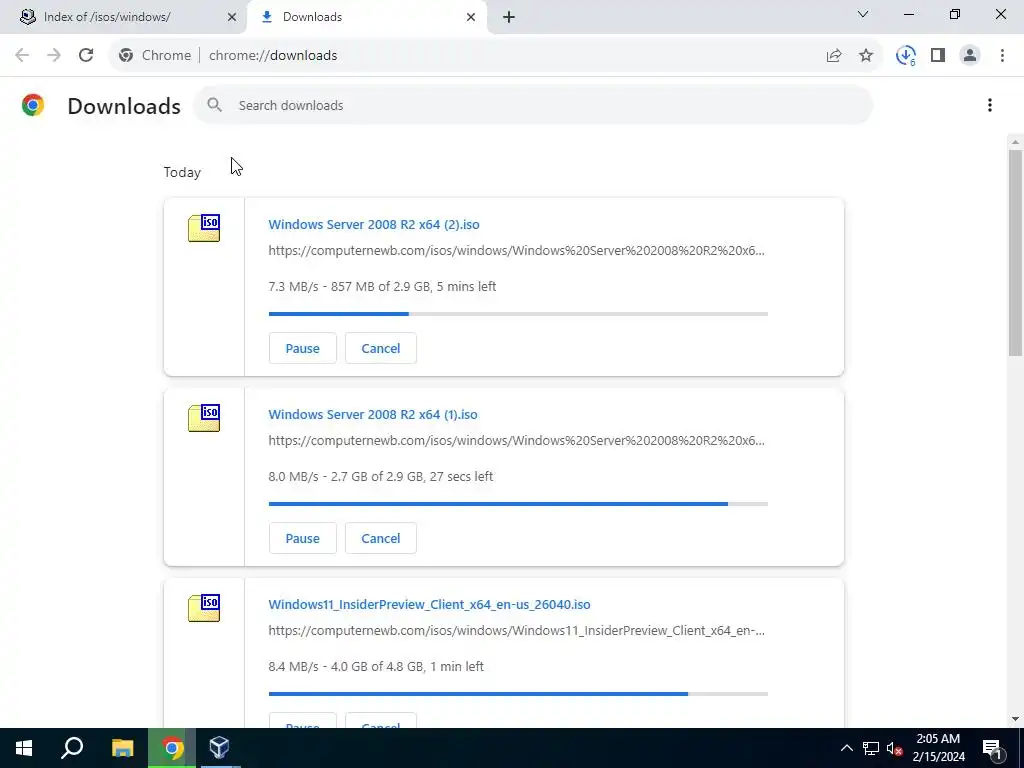Focus the Search downloads field
Viewport: 1024px width, 768px height.
click(x=533, y=105)
